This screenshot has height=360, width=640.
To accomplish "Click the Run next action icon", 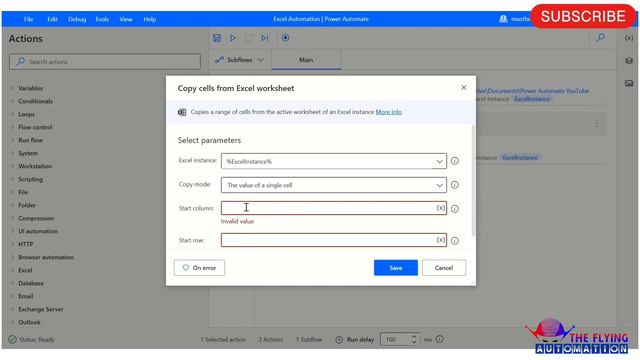I will pyautogui.click(x=264, y=38).
